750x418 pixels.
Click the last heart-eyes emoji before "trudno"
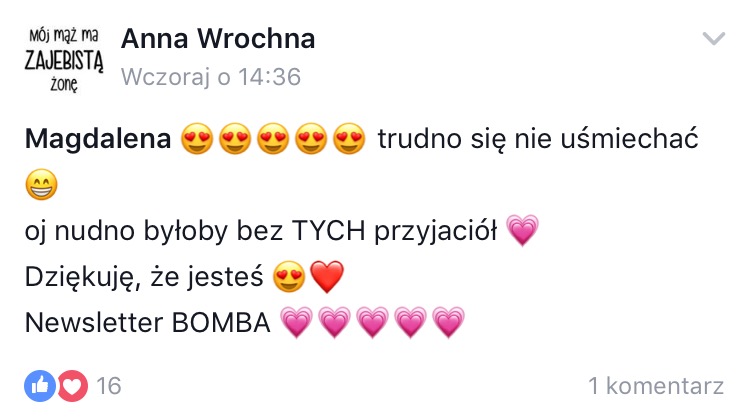click(349, 139)
